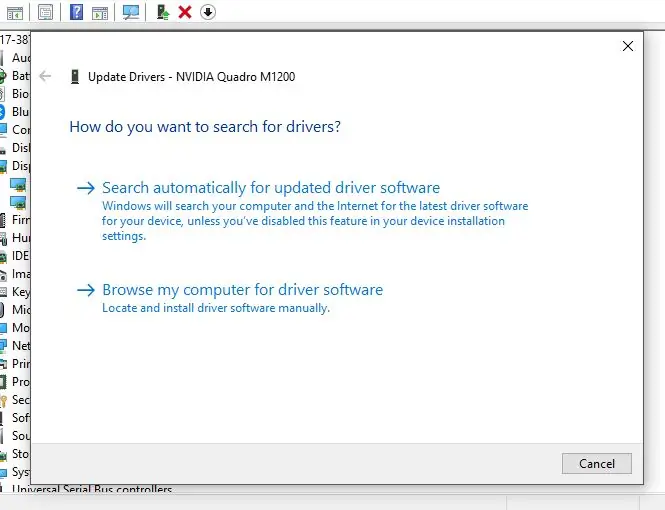The image size is (665, 510).
Task: Select the System devices tree entry
Action: click(21, 472)
